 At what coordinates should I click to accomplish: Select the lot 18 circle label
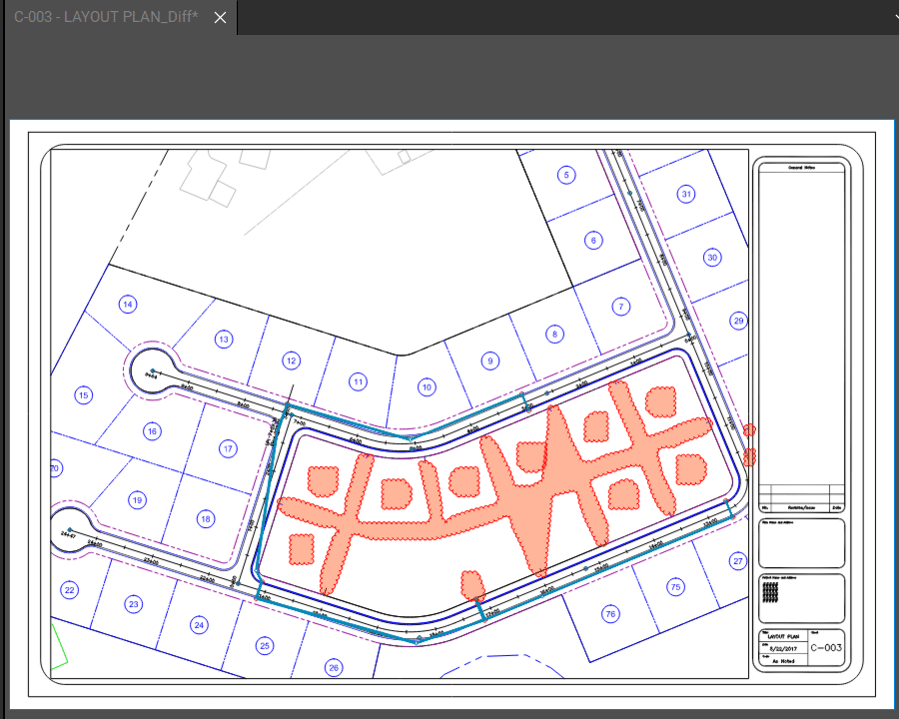206,519
